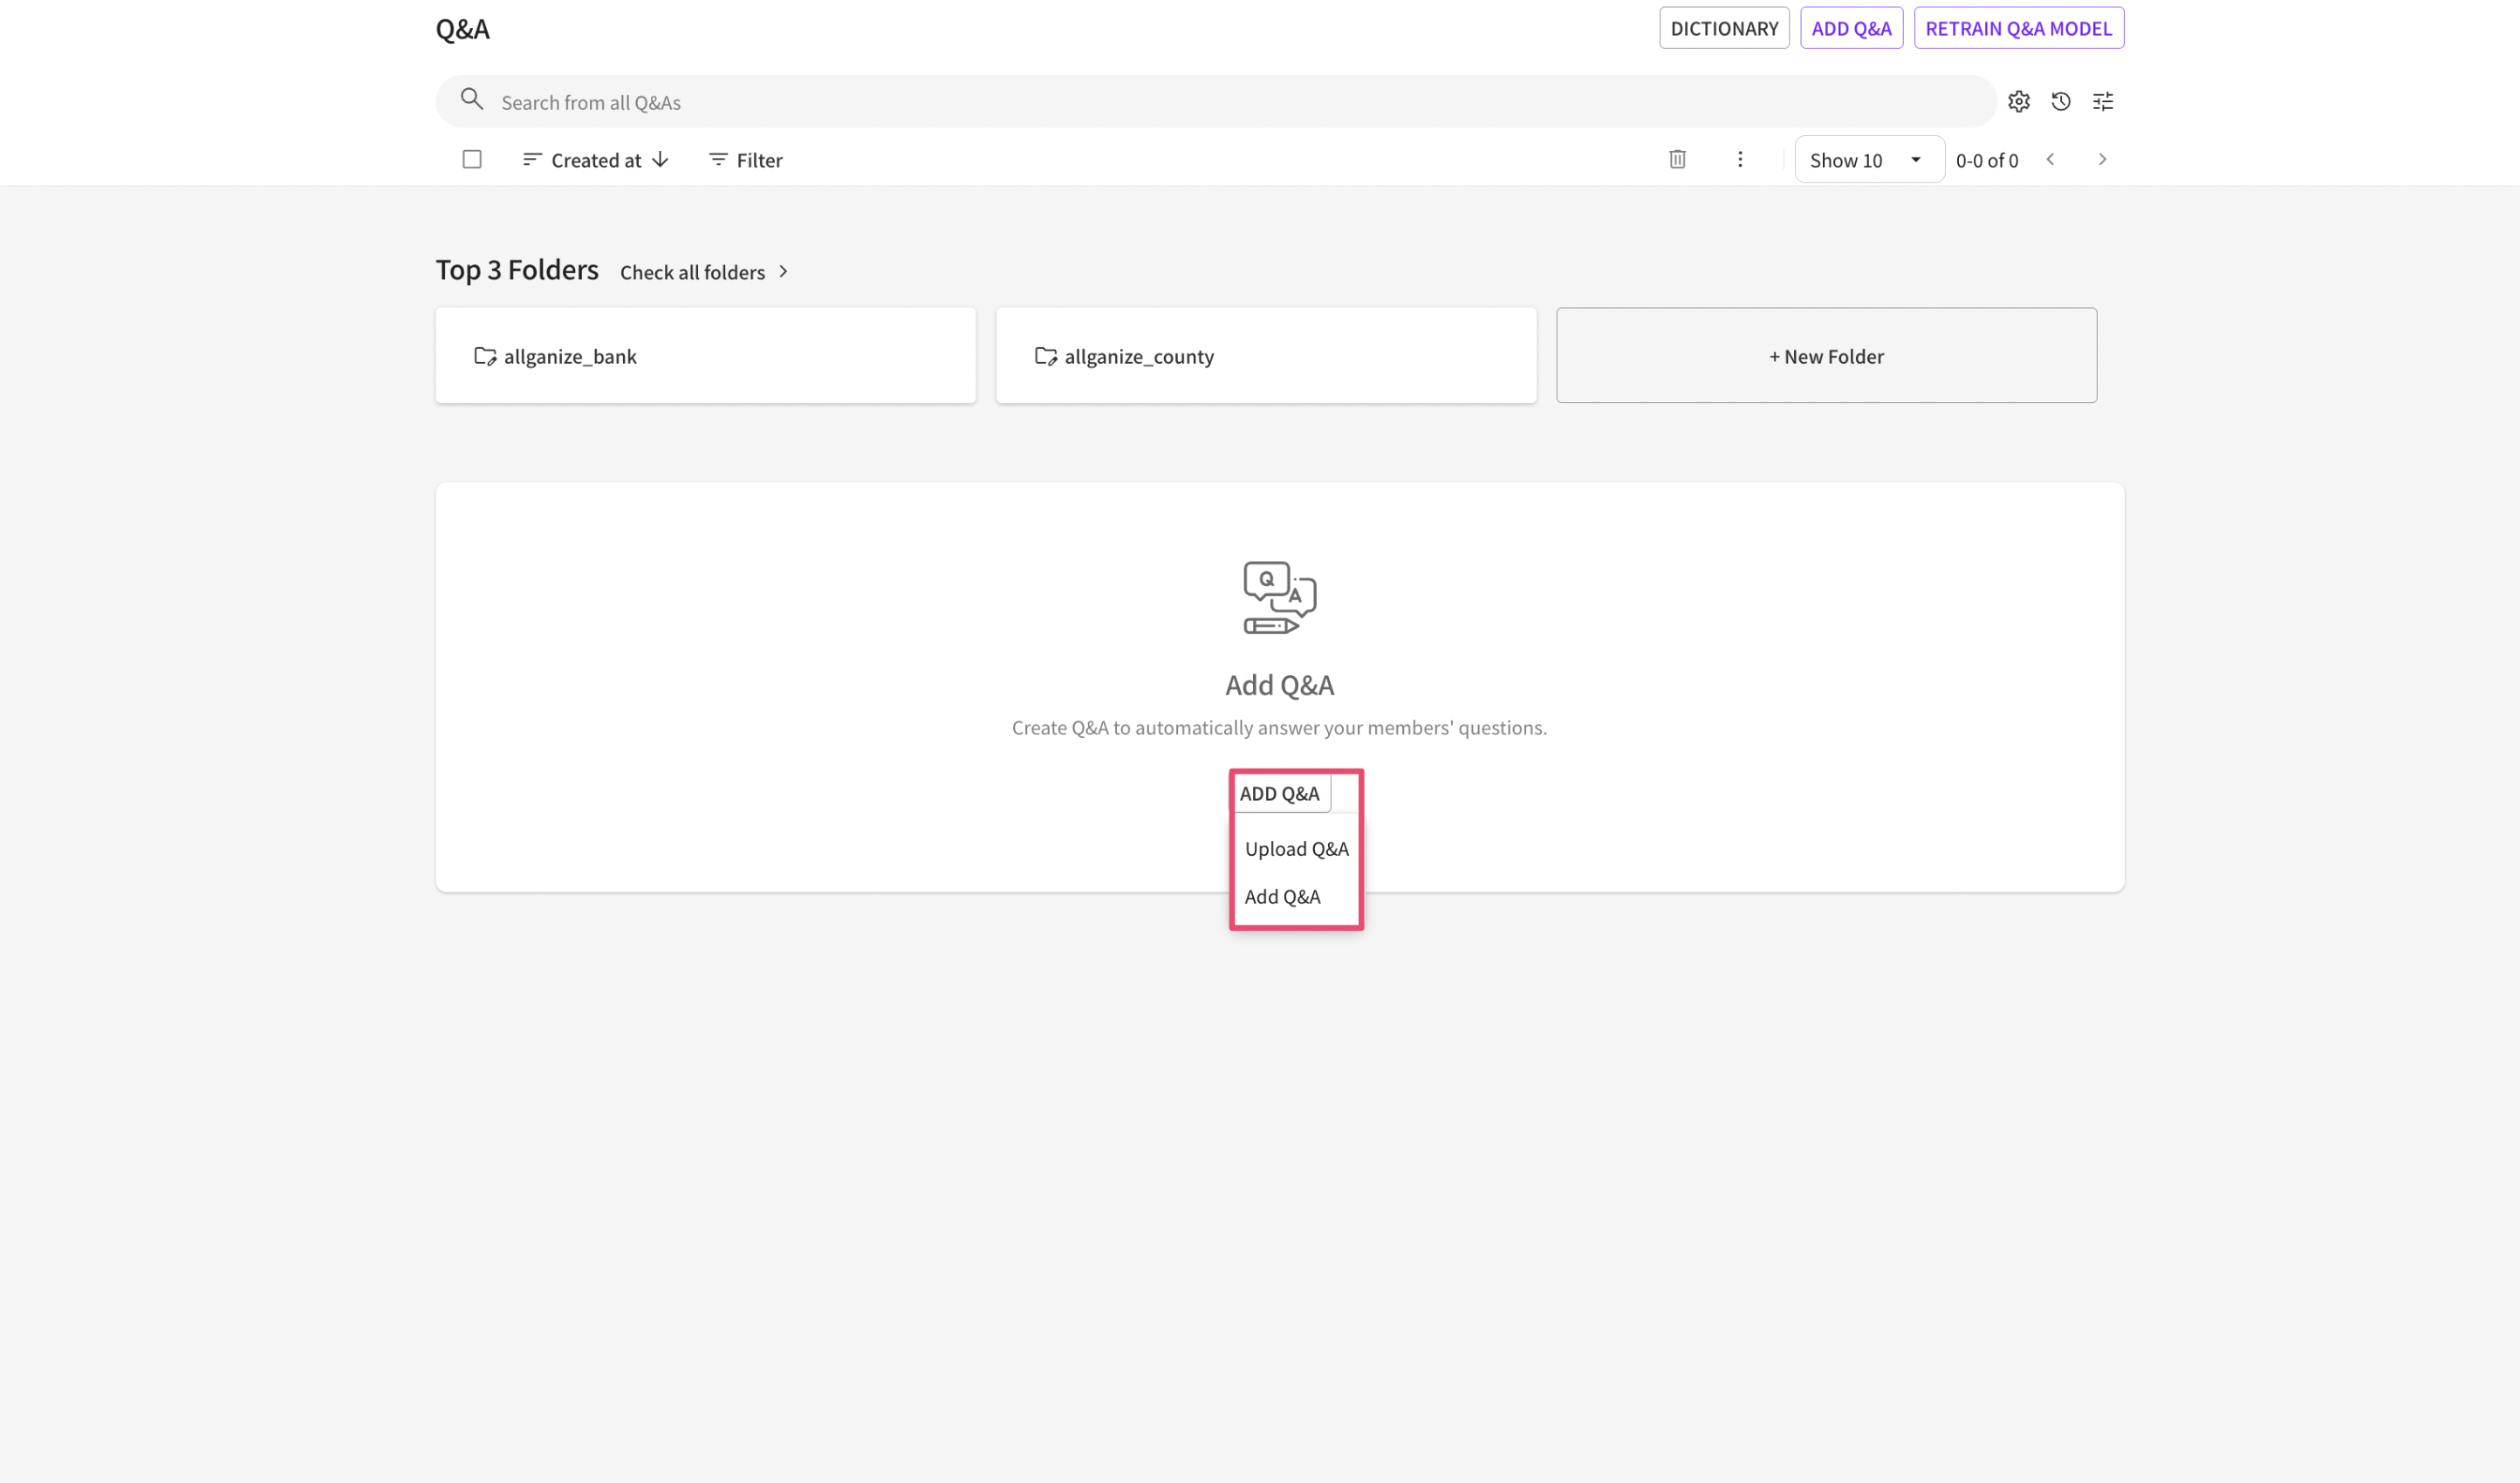This screenshot has height=1483, width=2520.
Task: Click the trash delete icon
Action: pos(1677,159)
